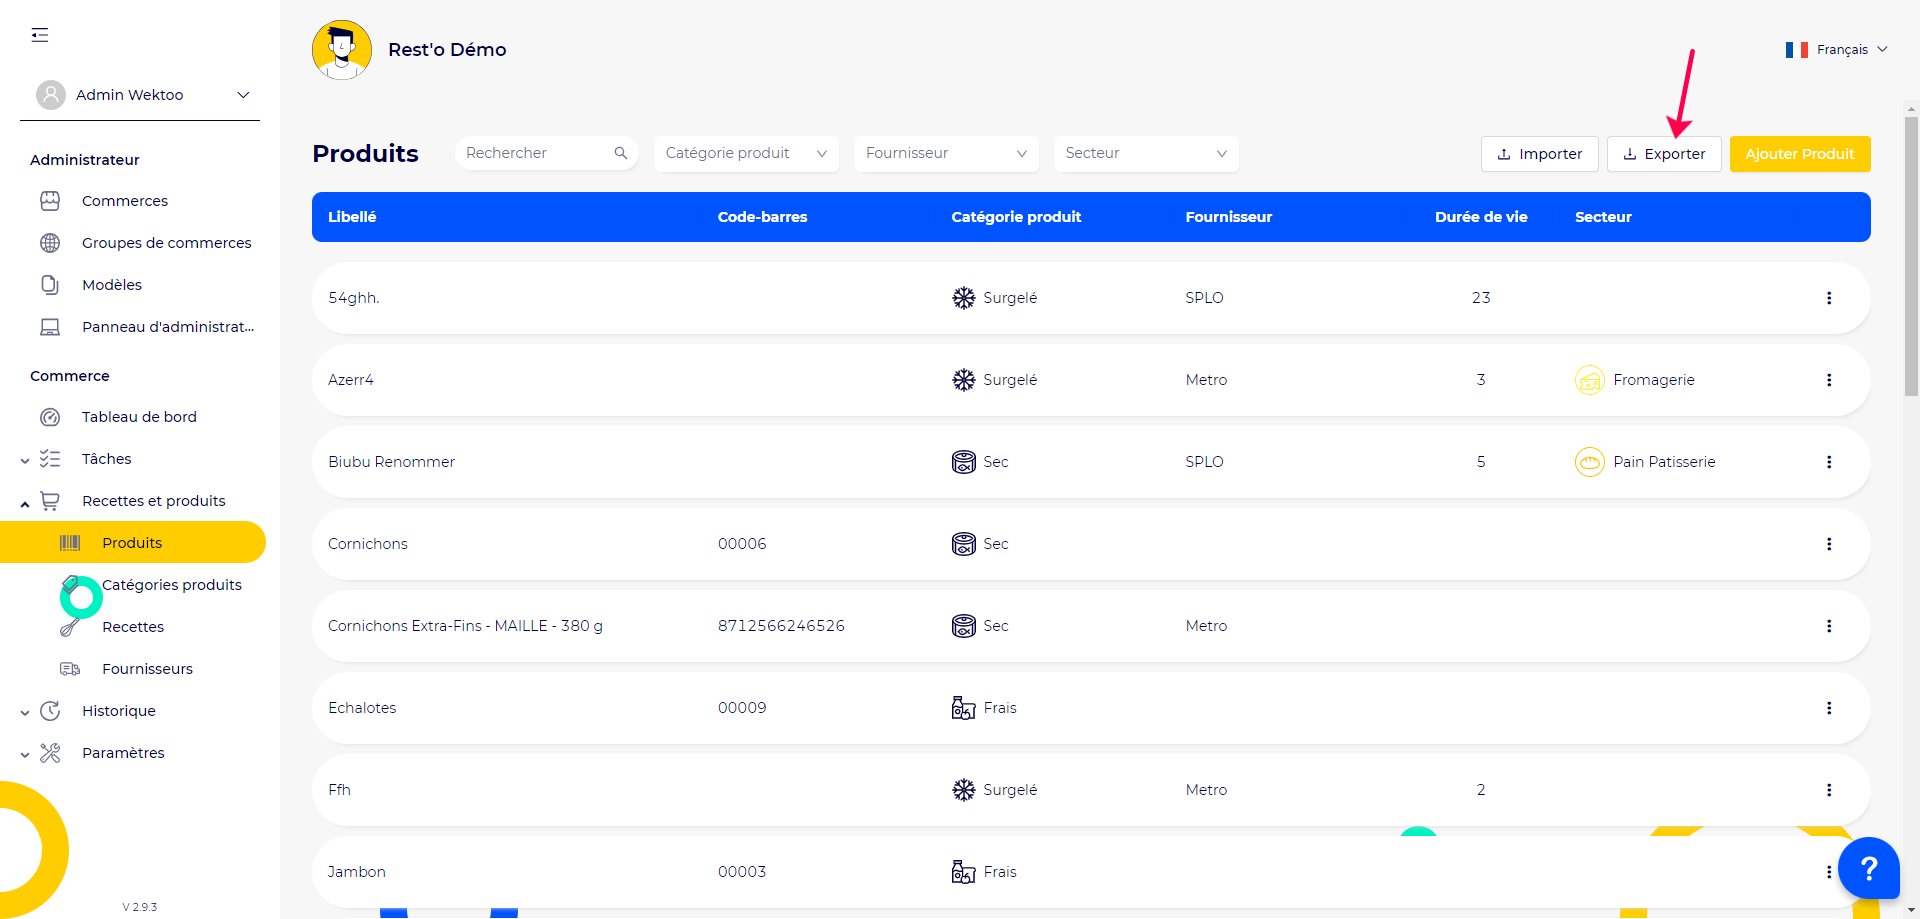Click the Fournisseurs truck icon
The image size is (1920, 919).
pos(70,669)
